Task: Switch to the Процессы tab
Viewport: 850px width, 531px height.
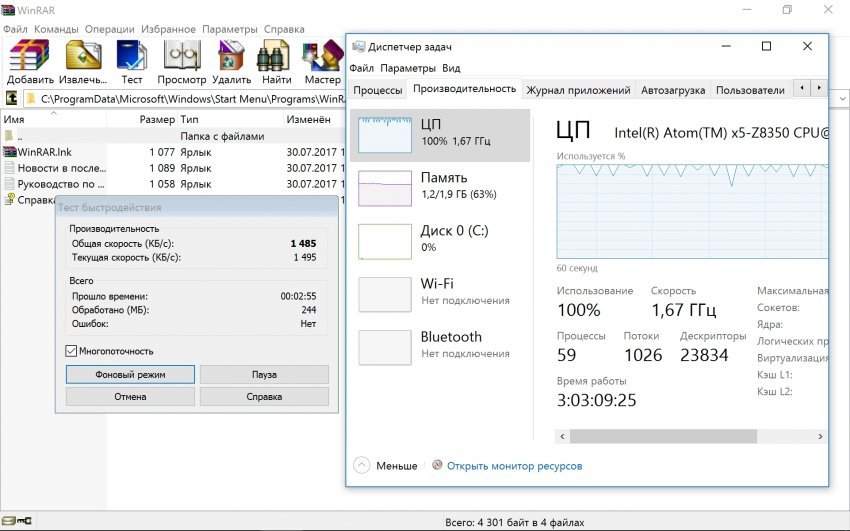Action: click(377, 90)
